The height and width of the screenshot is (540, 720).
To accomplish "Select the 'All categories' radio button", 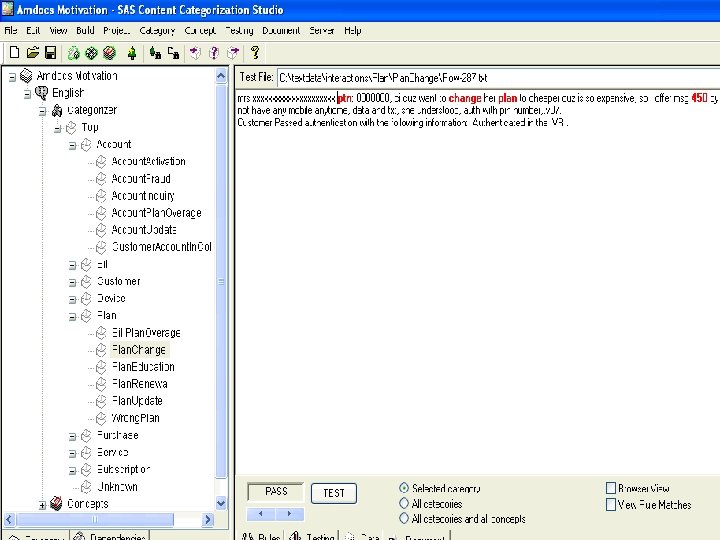I will 404,503.
